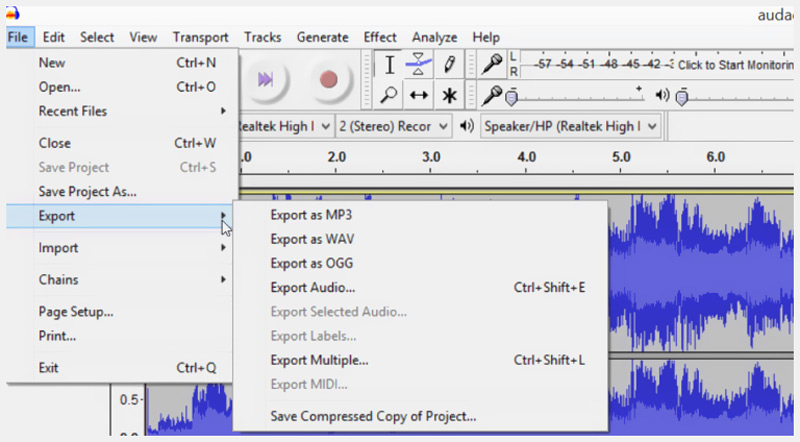Viewport: 800px width, 442px height.
Task: Select the Envelope tool
Action: 420,65
